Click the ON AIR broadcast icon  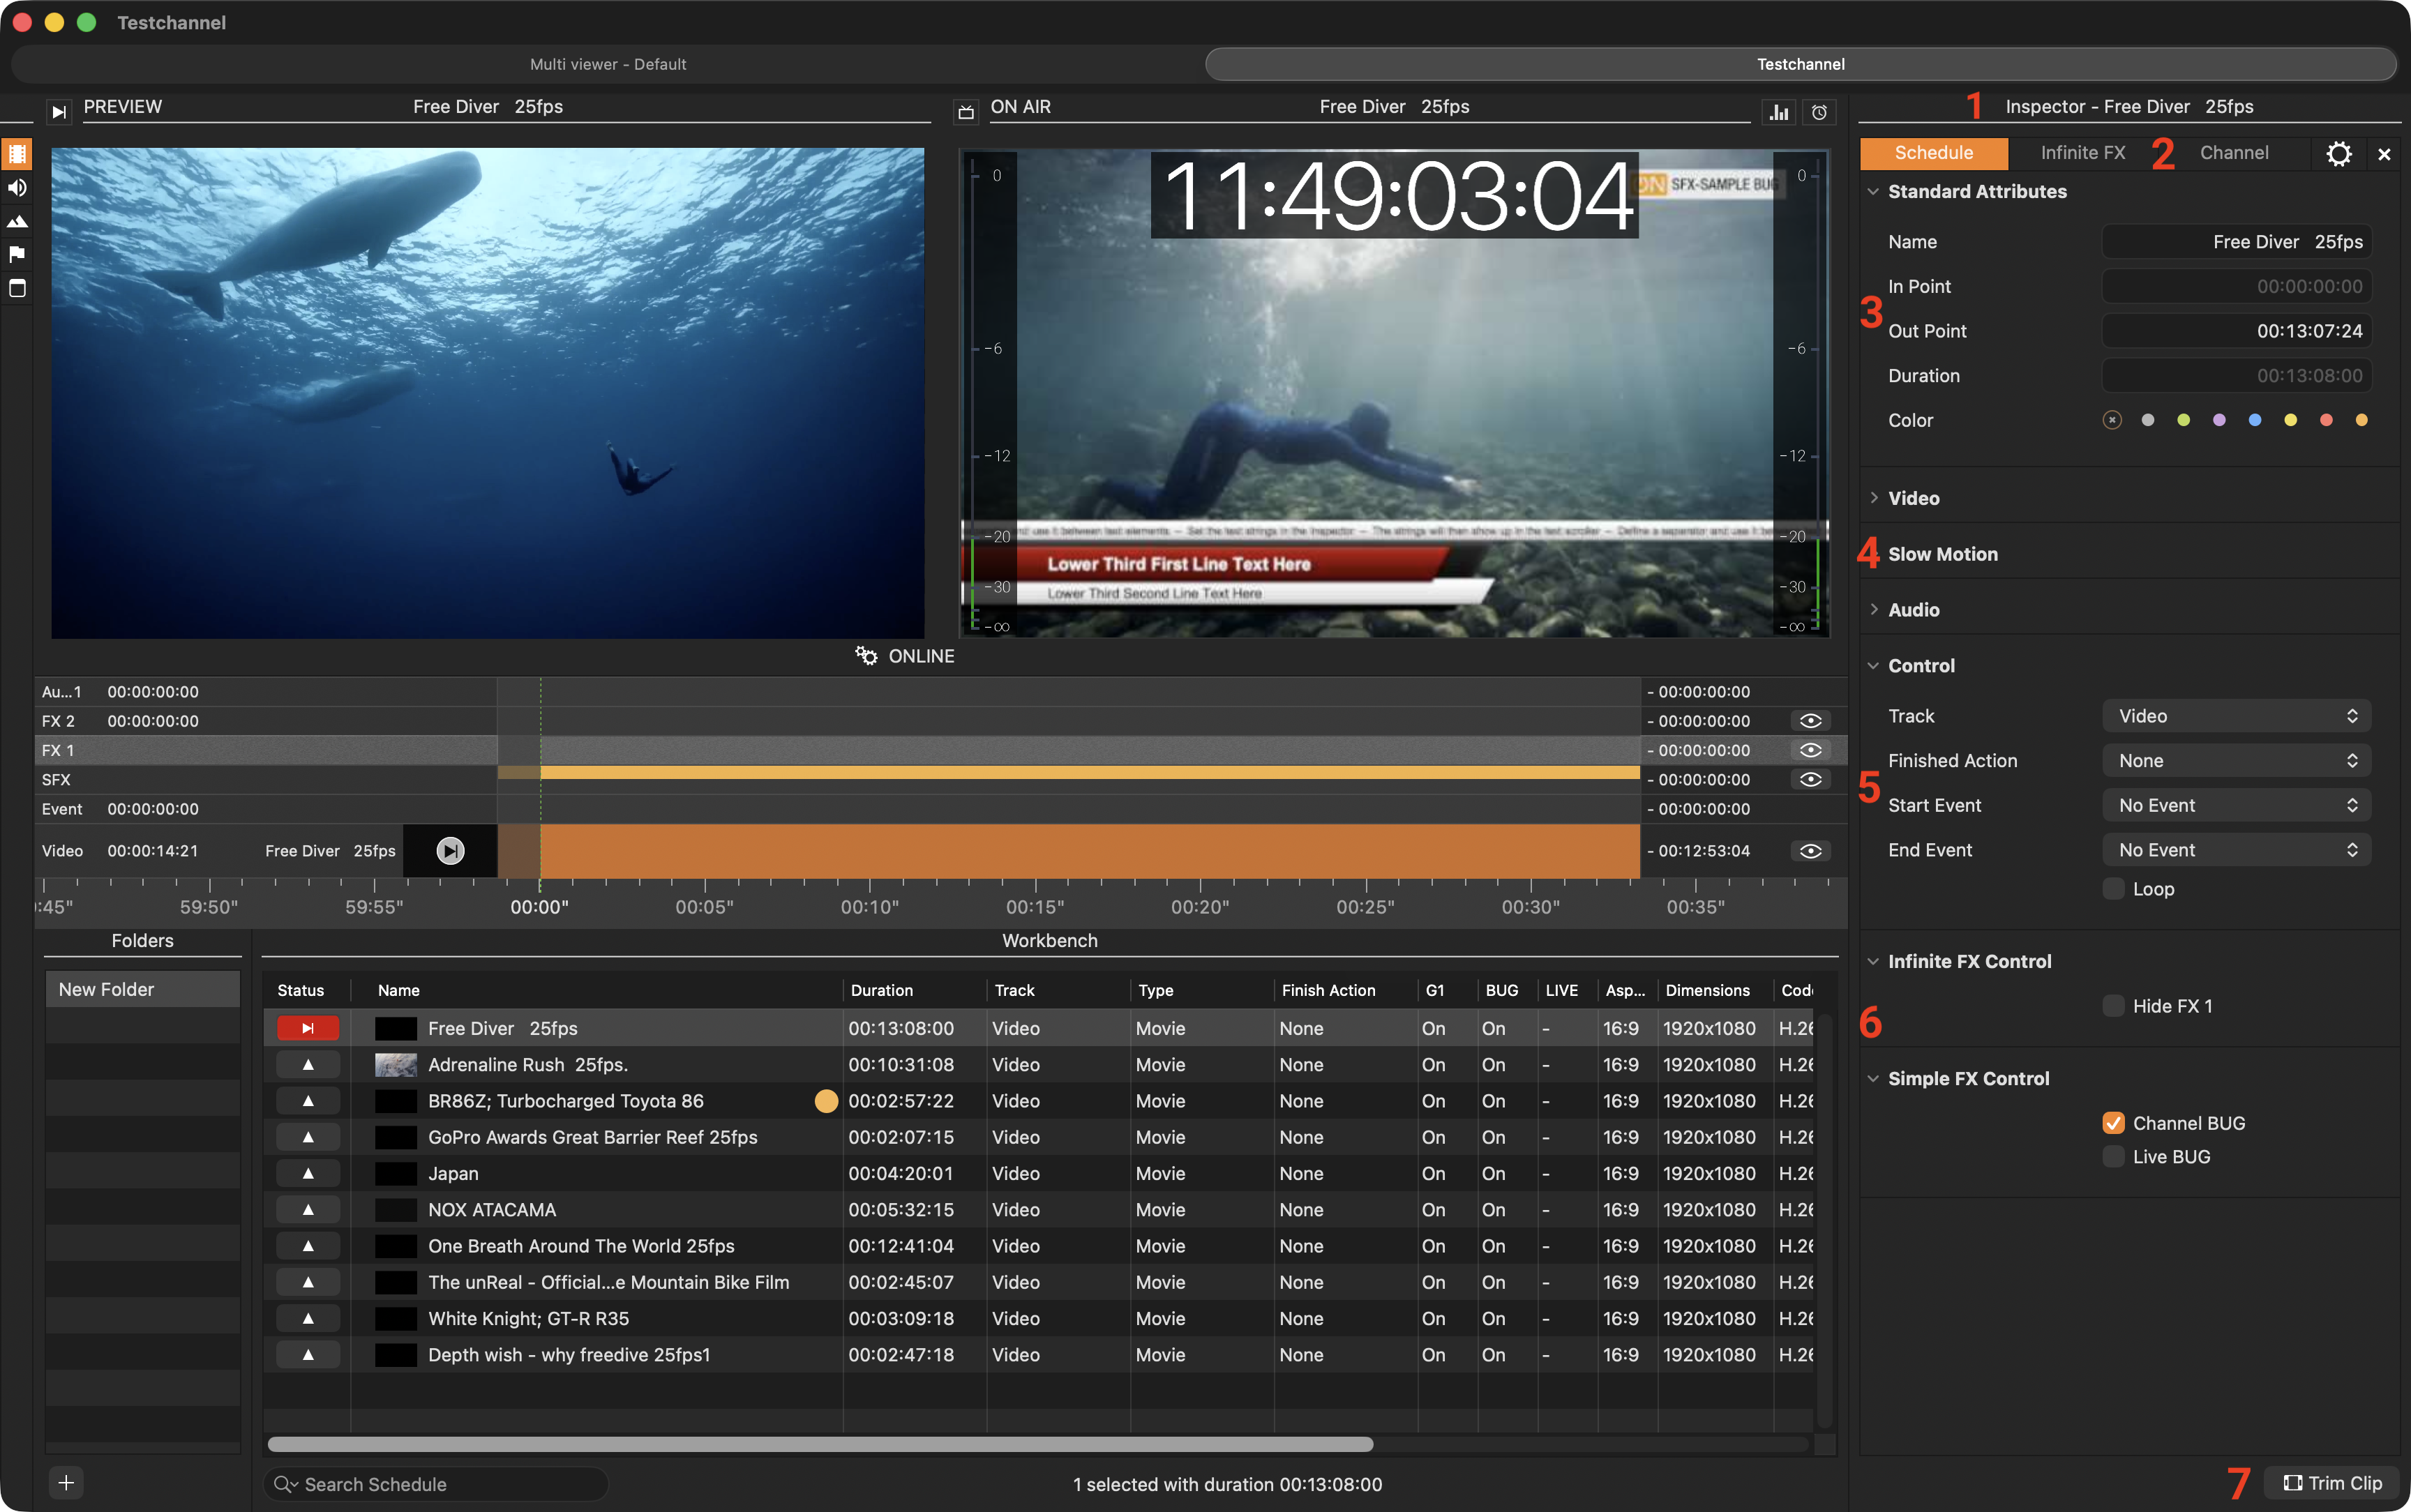(x=966, y=111)
